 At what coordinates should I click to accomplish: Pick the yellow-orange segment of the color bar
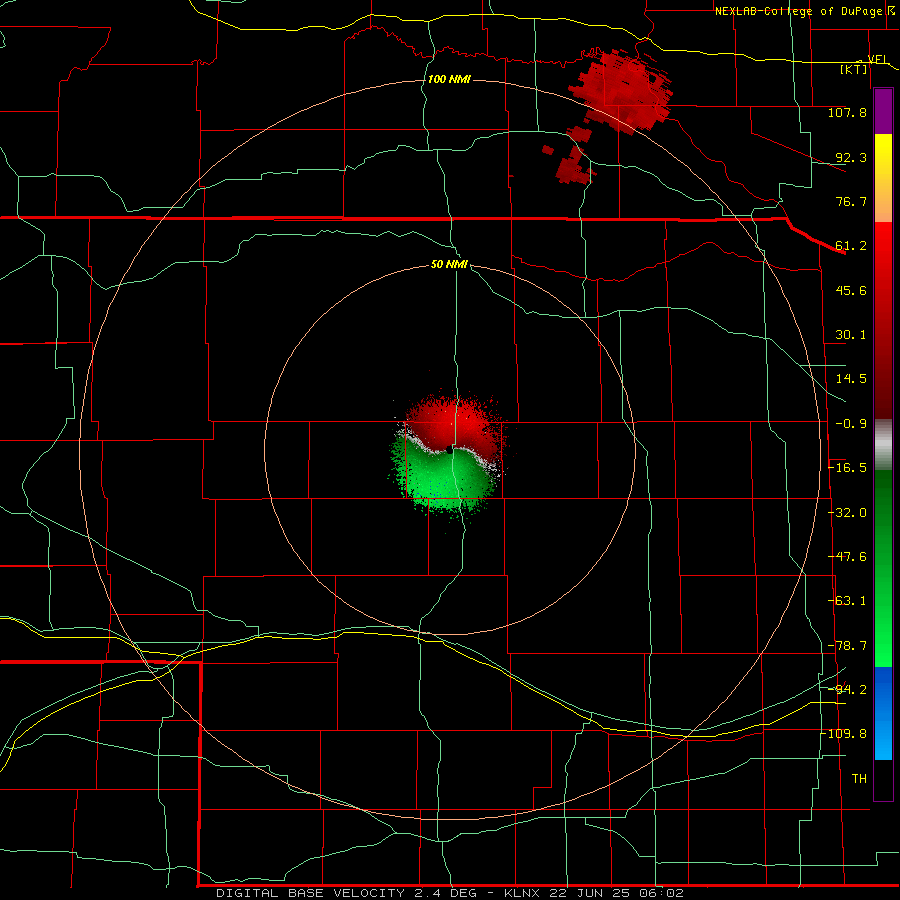coord(883,178)
